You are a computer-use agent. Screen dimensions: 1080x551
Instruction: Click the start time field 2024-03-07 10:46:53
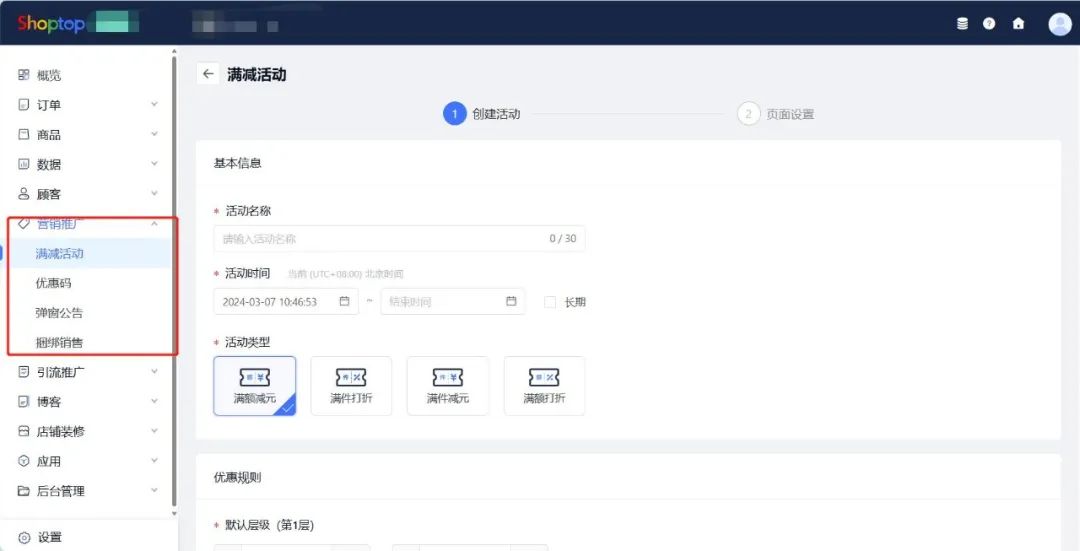coord(286,302)
